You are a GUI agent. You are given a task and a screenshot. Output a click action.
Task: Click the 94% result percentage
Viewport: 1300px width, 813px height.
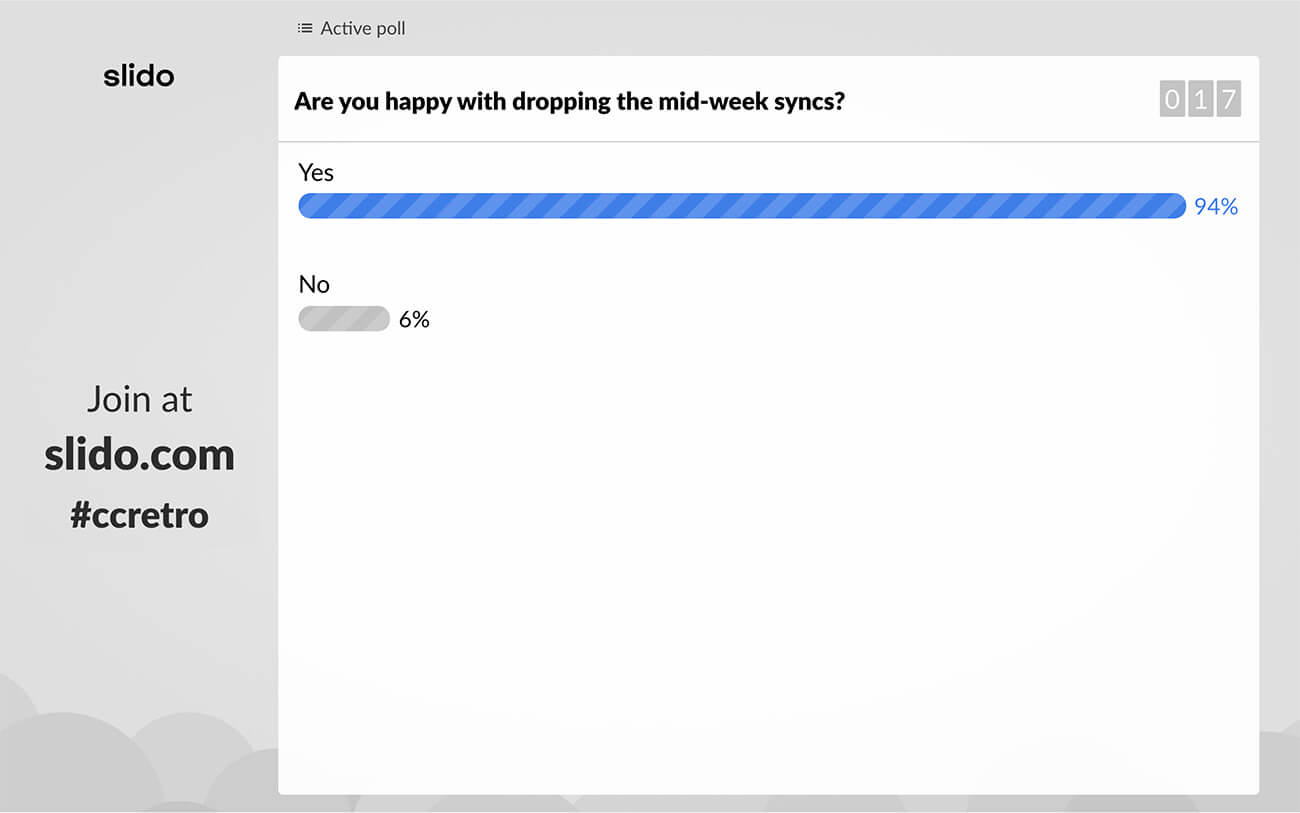click(1216, 206)
